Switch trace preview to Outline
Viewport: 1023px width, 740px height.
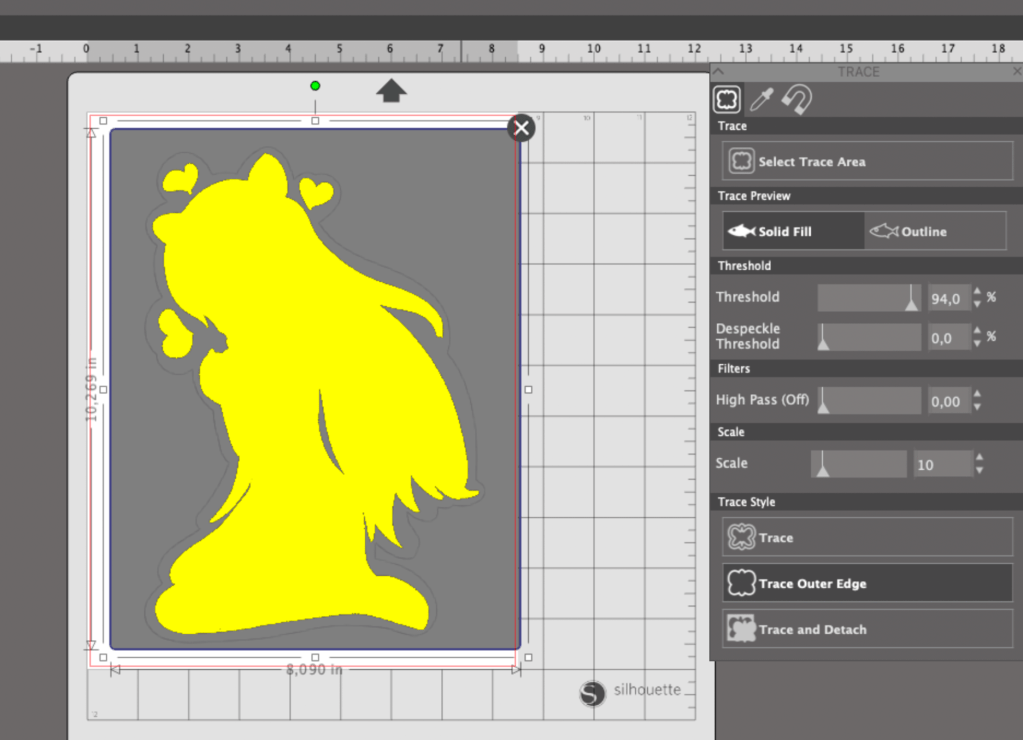click(935, 231)
